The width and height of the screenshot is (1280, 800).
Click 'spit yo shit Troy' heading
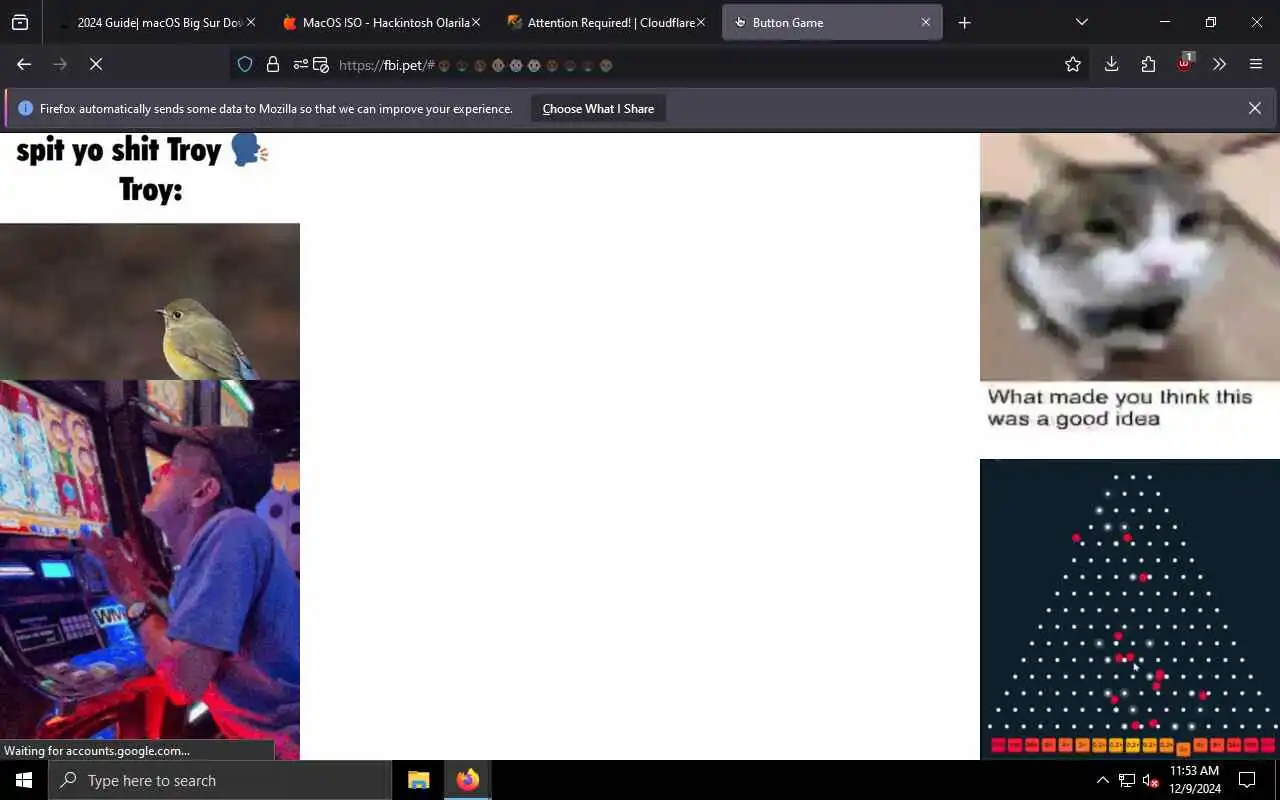(143, 151)
